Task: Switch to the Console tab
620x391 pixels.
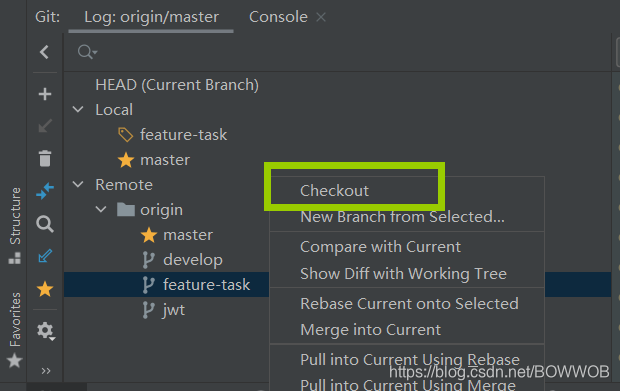Action: tap(278, 17)
